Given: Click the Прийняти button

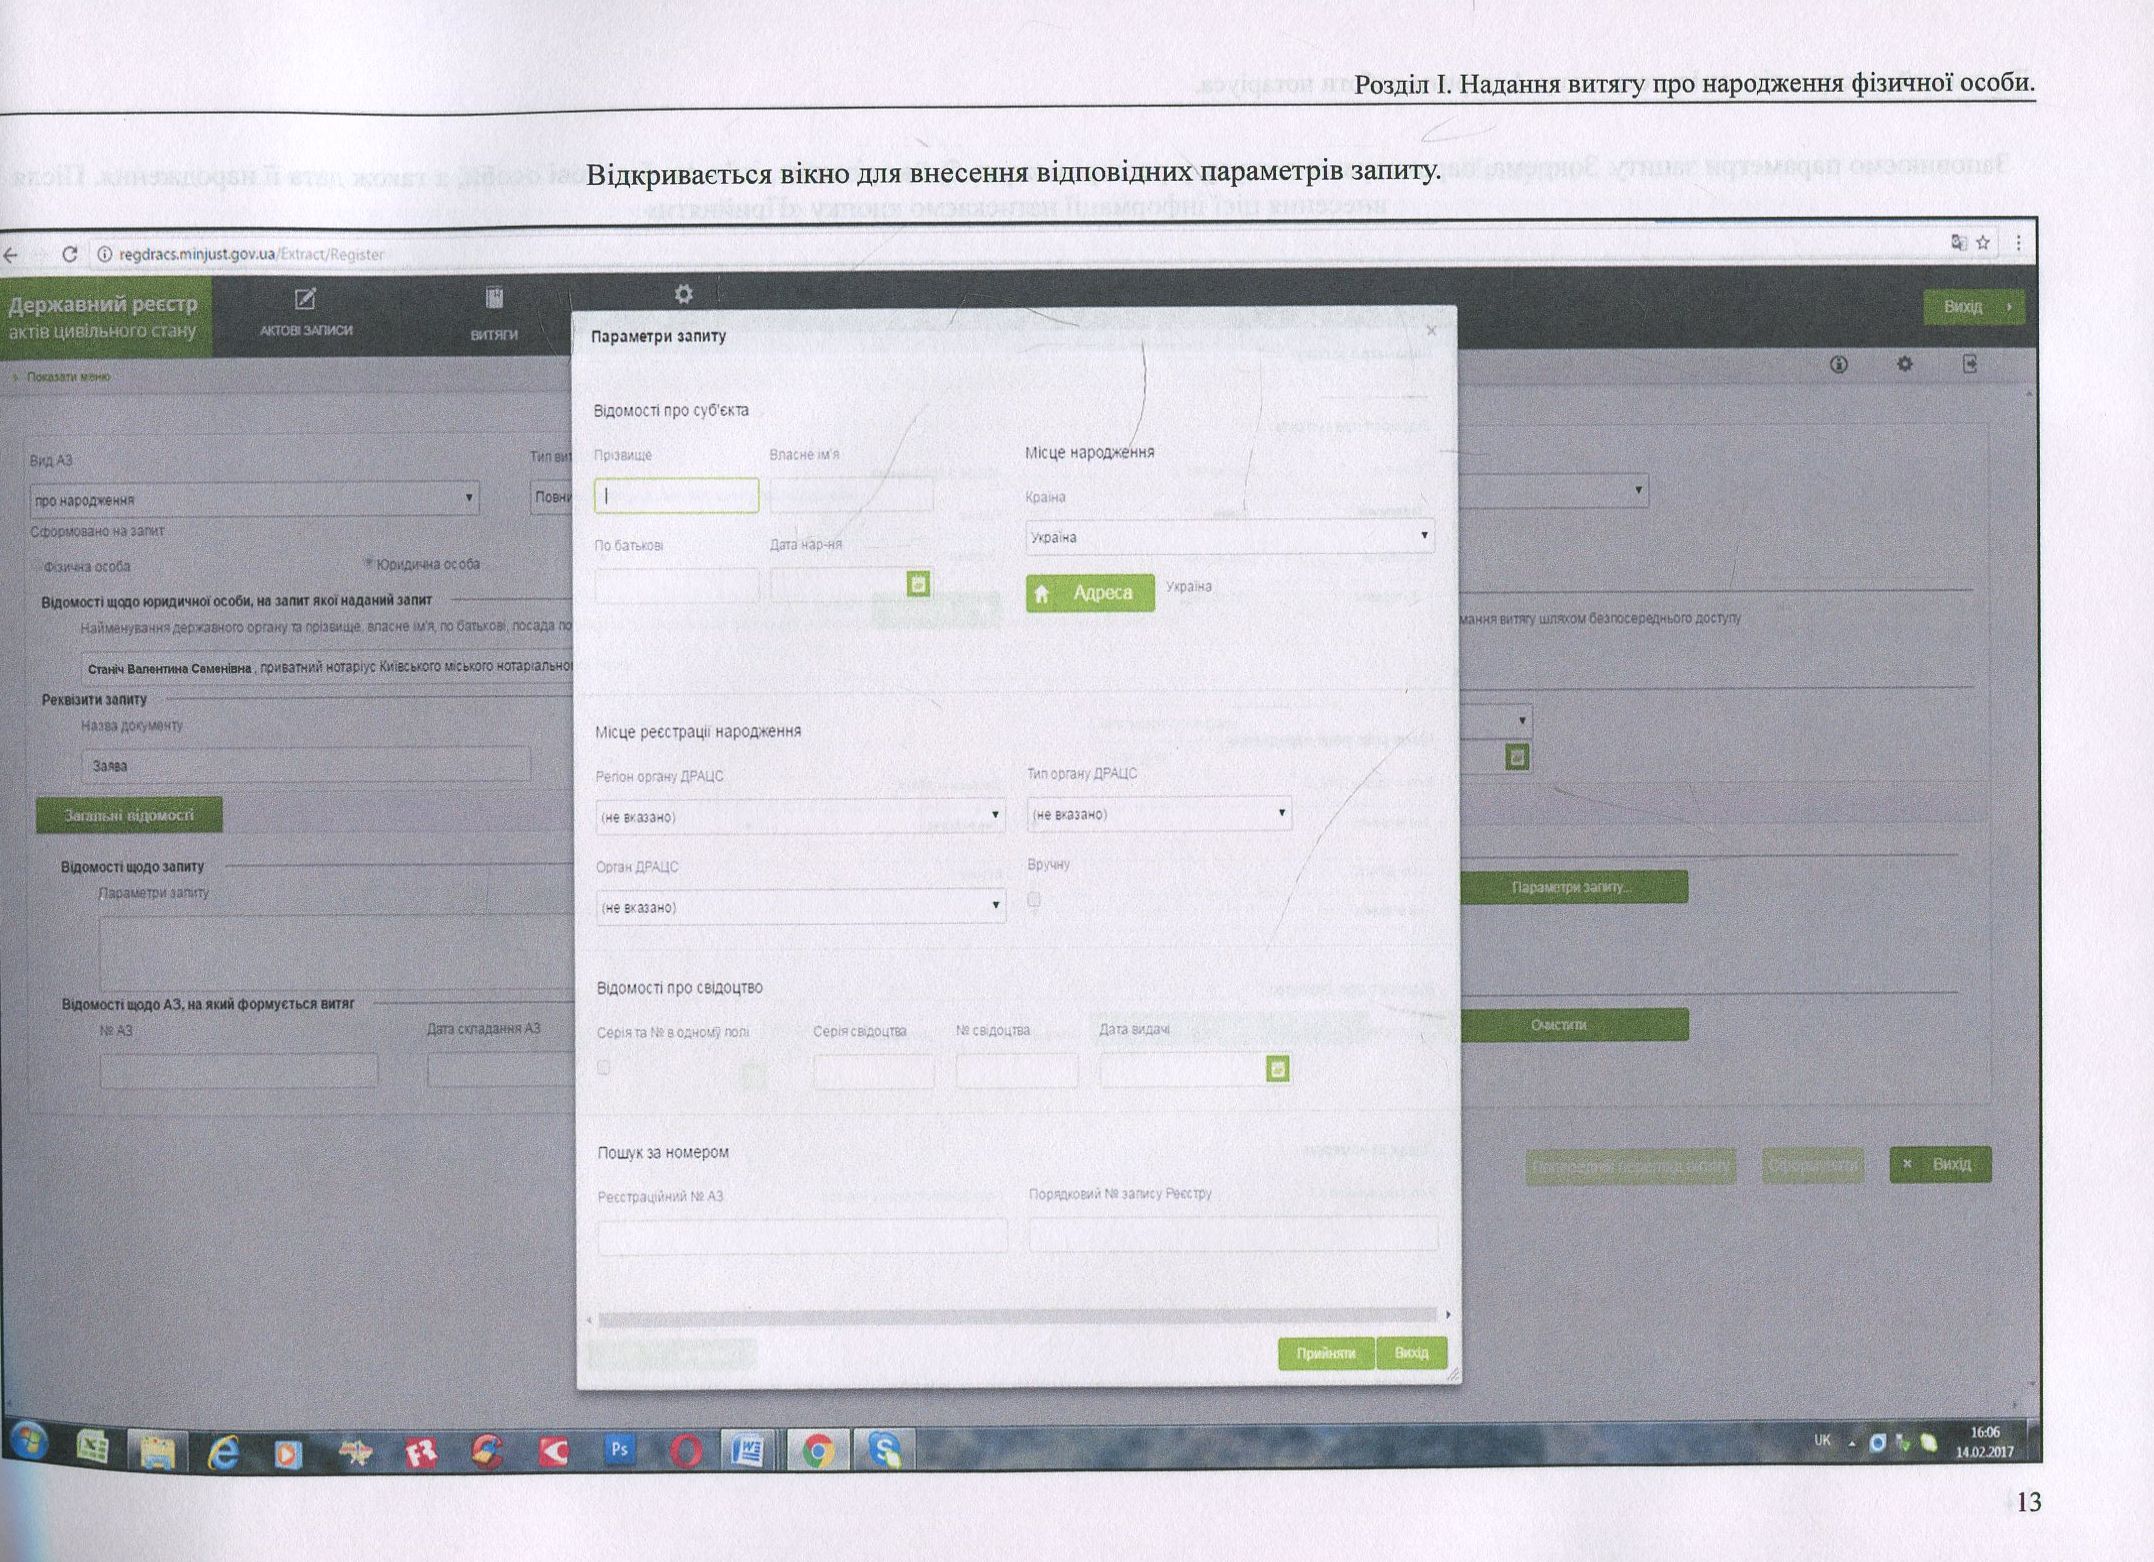Looking at the screenshot, I should click(1326, 1353).
